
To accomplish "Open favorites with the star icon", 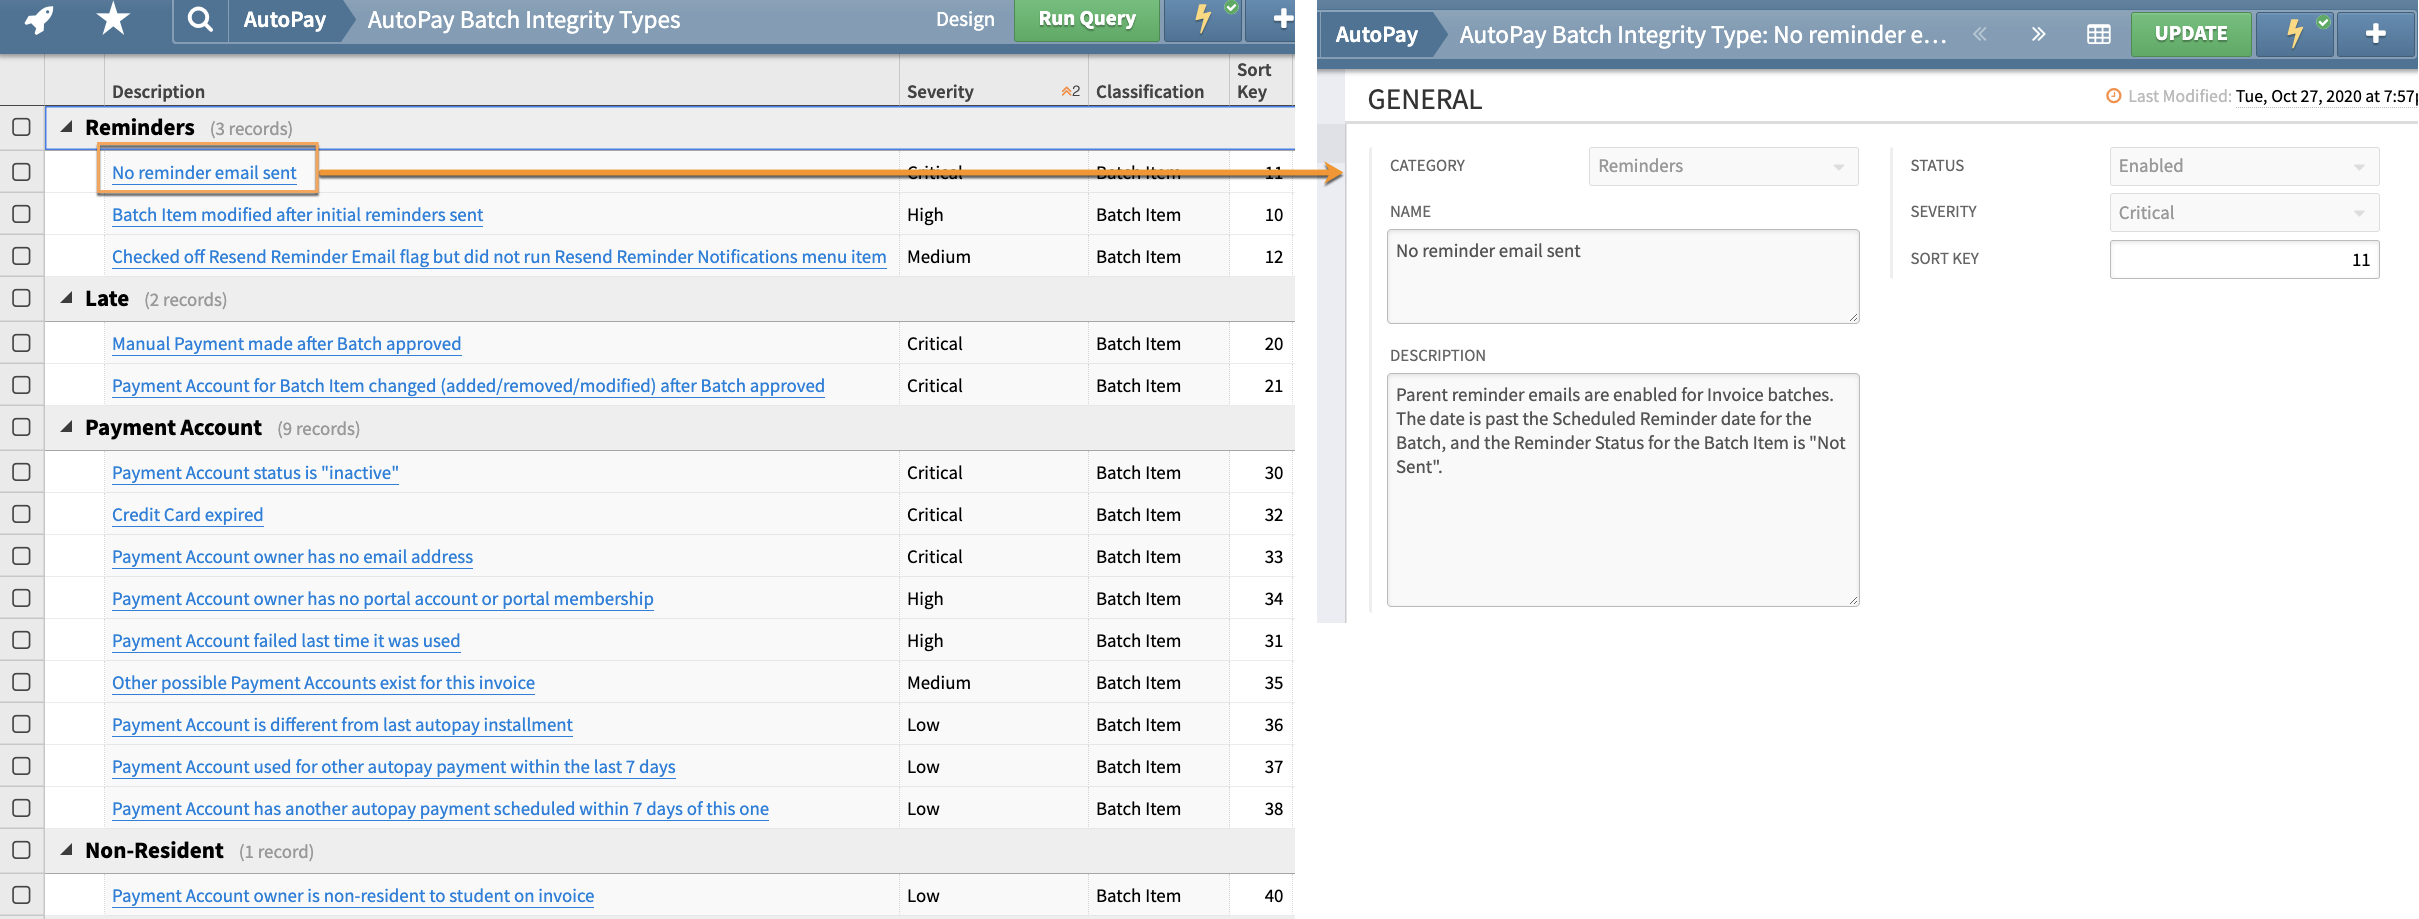I will (113, 19).
